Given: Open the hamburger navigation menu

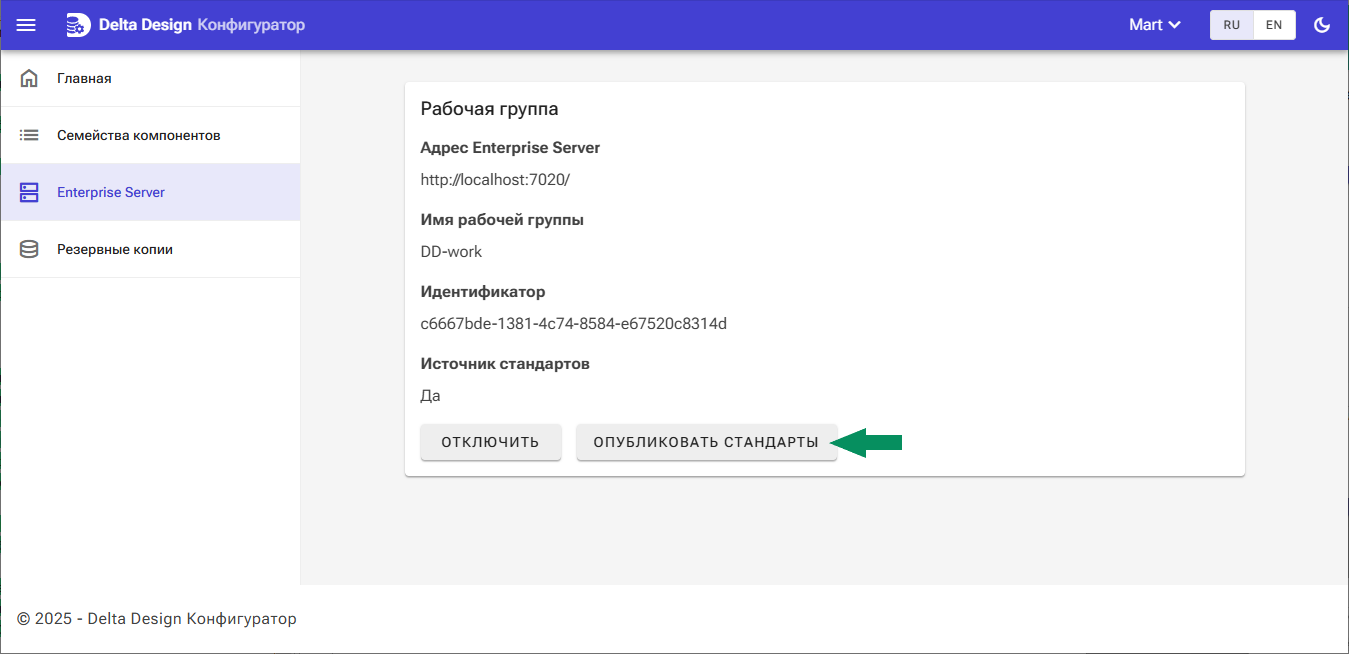Looking at the screenshot, I should (x=27, y=25).
